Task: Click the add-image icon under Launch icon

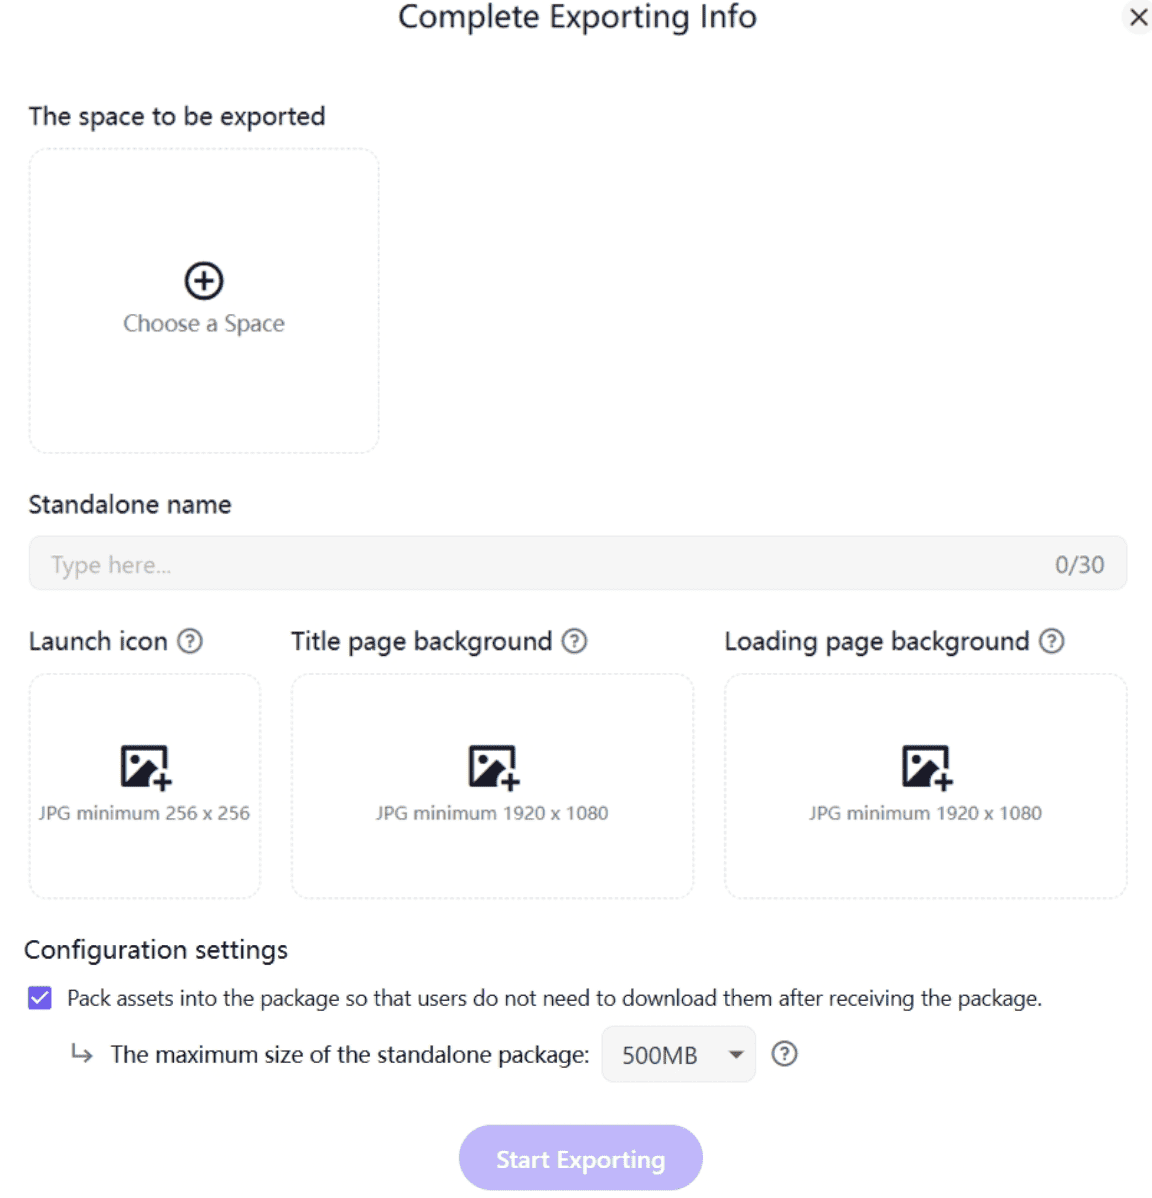Action: 144,765
